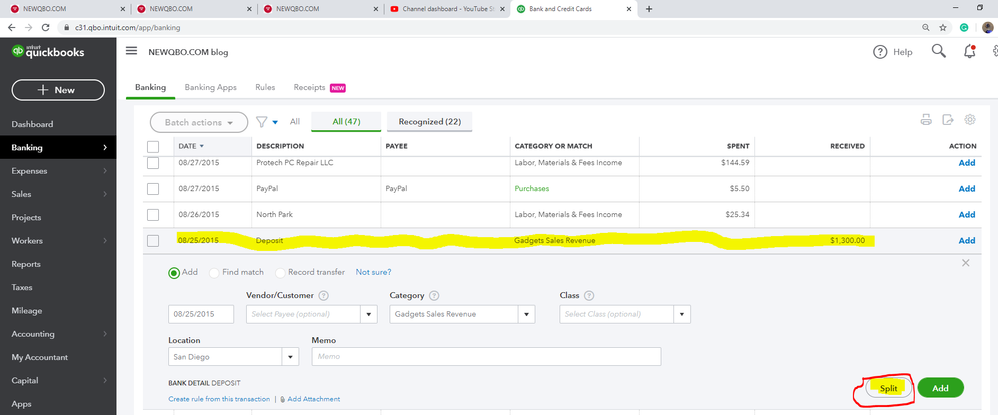Open My Accountant in sidebar
The image size is (998, 415).
click(x=39, y=357)
